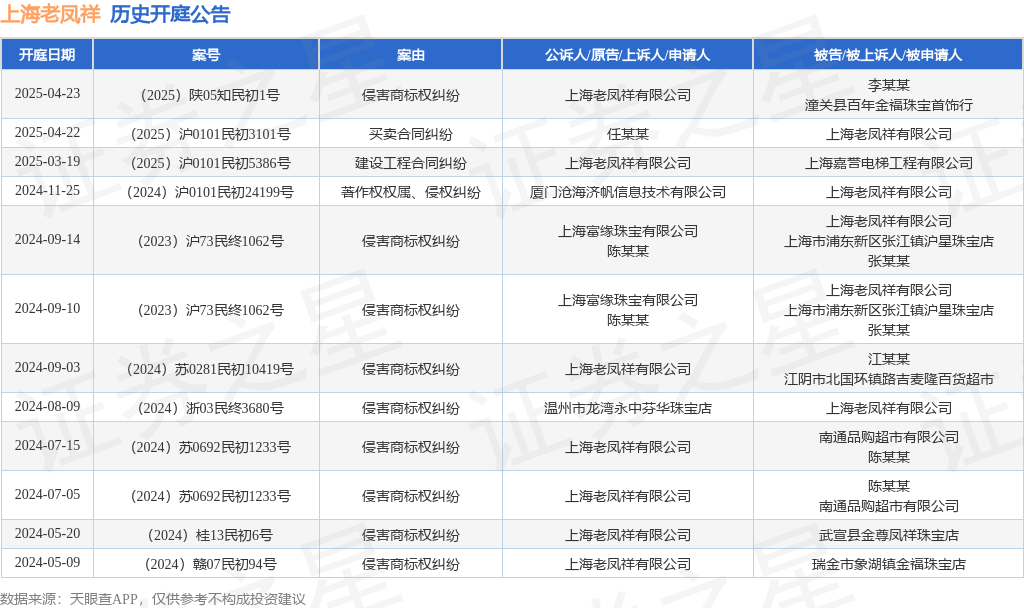Viewport: 1024px width, 608px height.
Task: Select the 被告/被上诉人/被申请人 column header
Action: coord(888,55)
